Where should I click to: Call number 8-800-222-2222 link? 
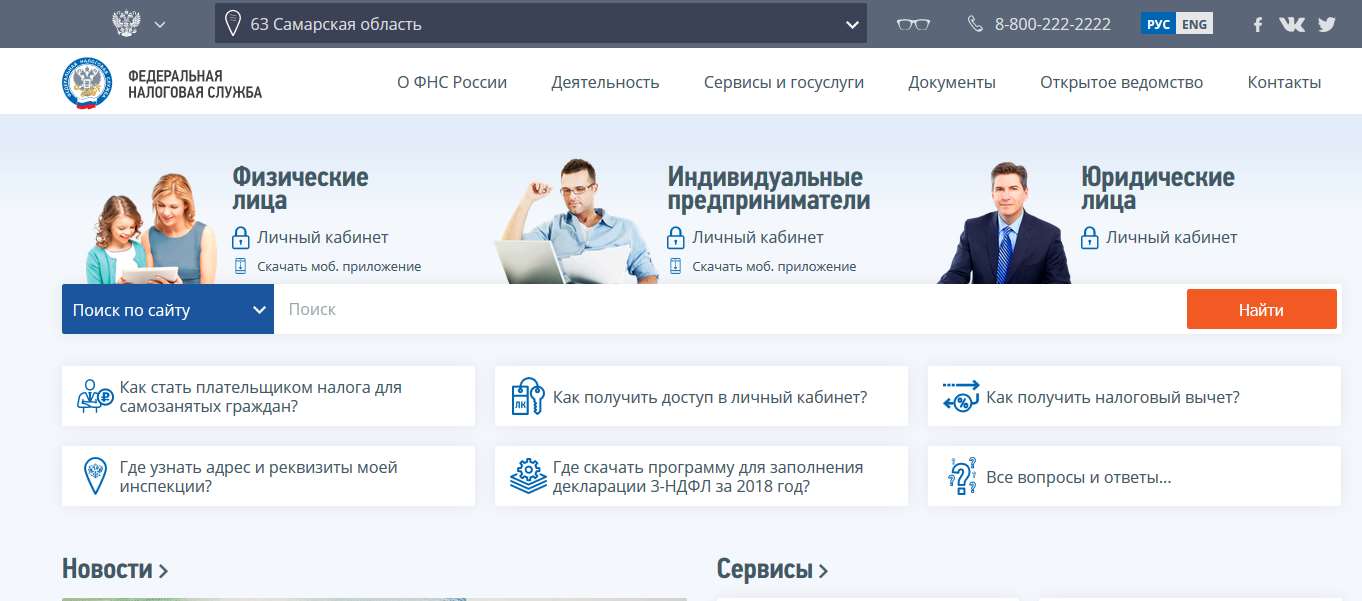click(x=1052, y=24)
